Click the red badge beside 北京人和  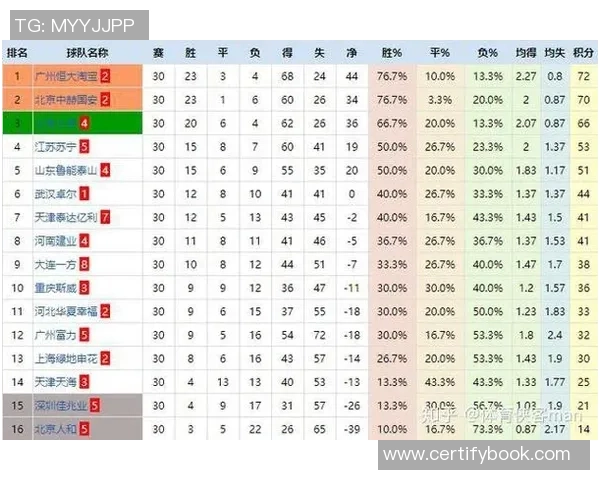[84, 429]
